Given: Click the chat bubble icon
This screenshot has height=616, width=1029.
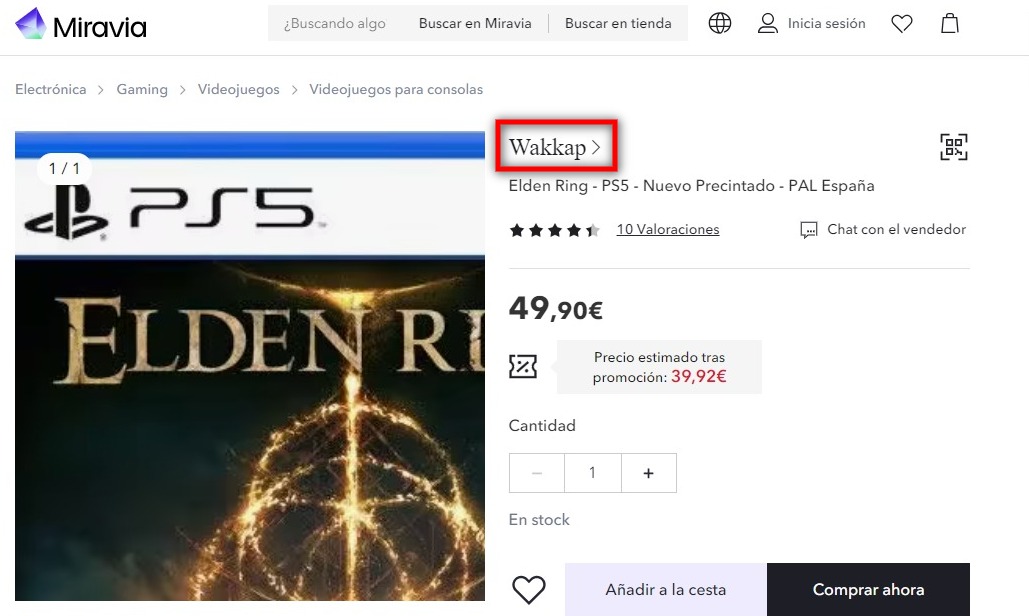Looking at the screenshot, I should 808,230.
